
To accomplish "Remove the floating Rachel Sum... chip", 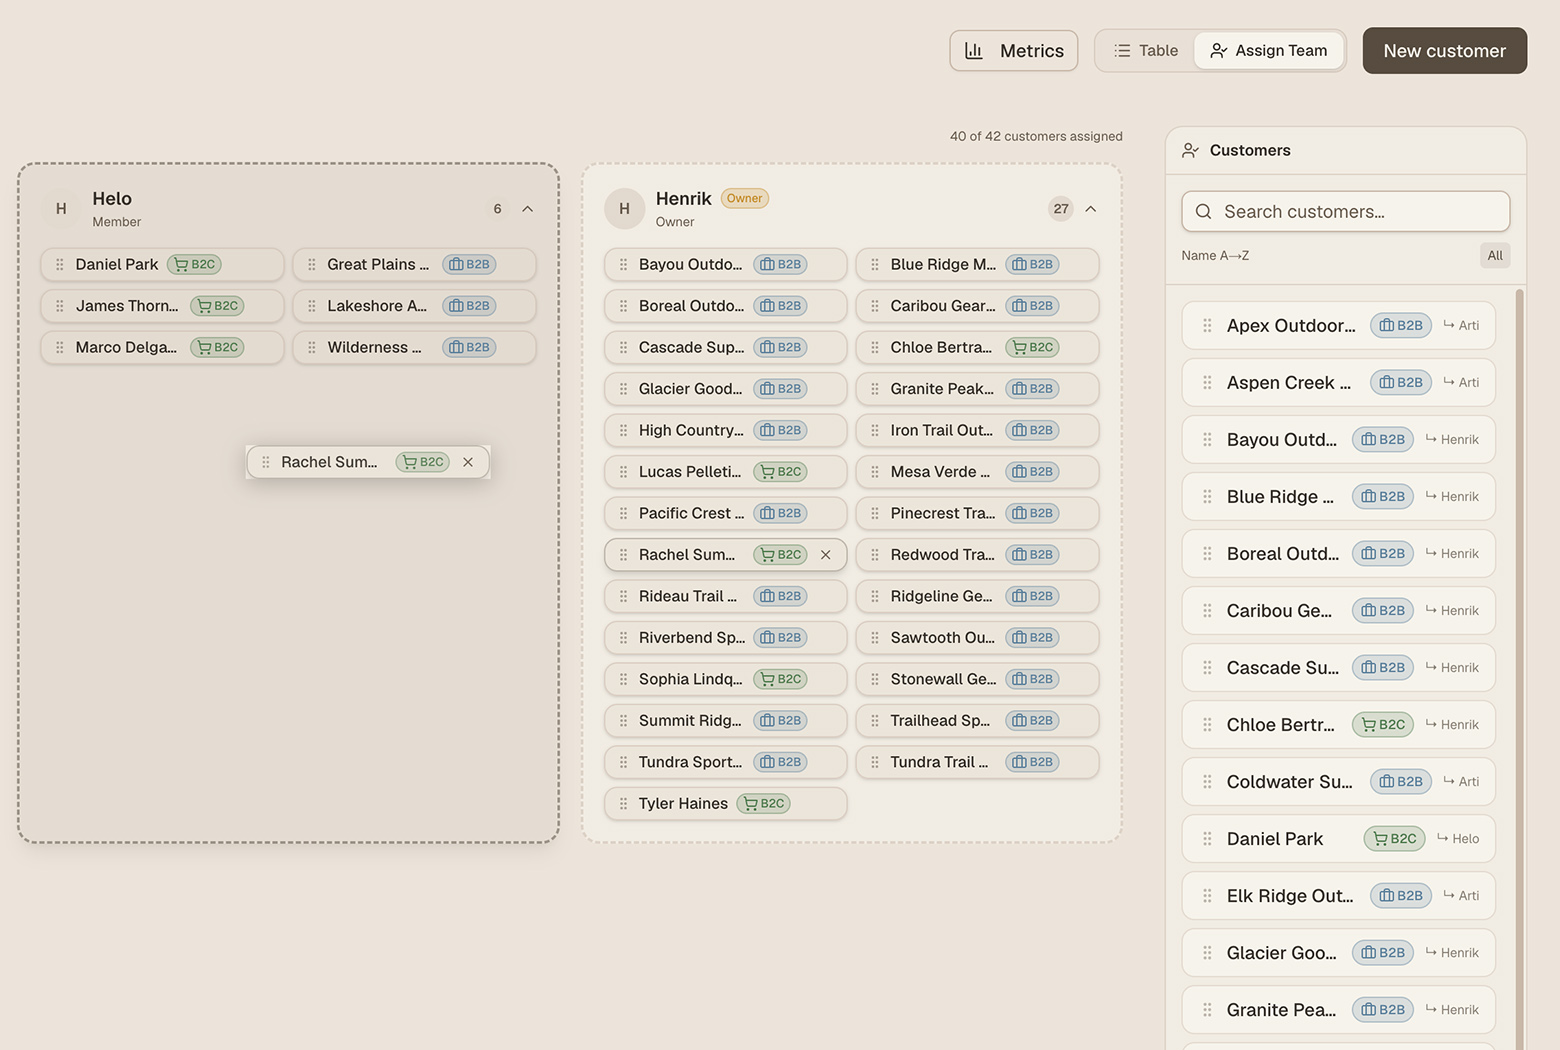I will (x=468, y=462).
